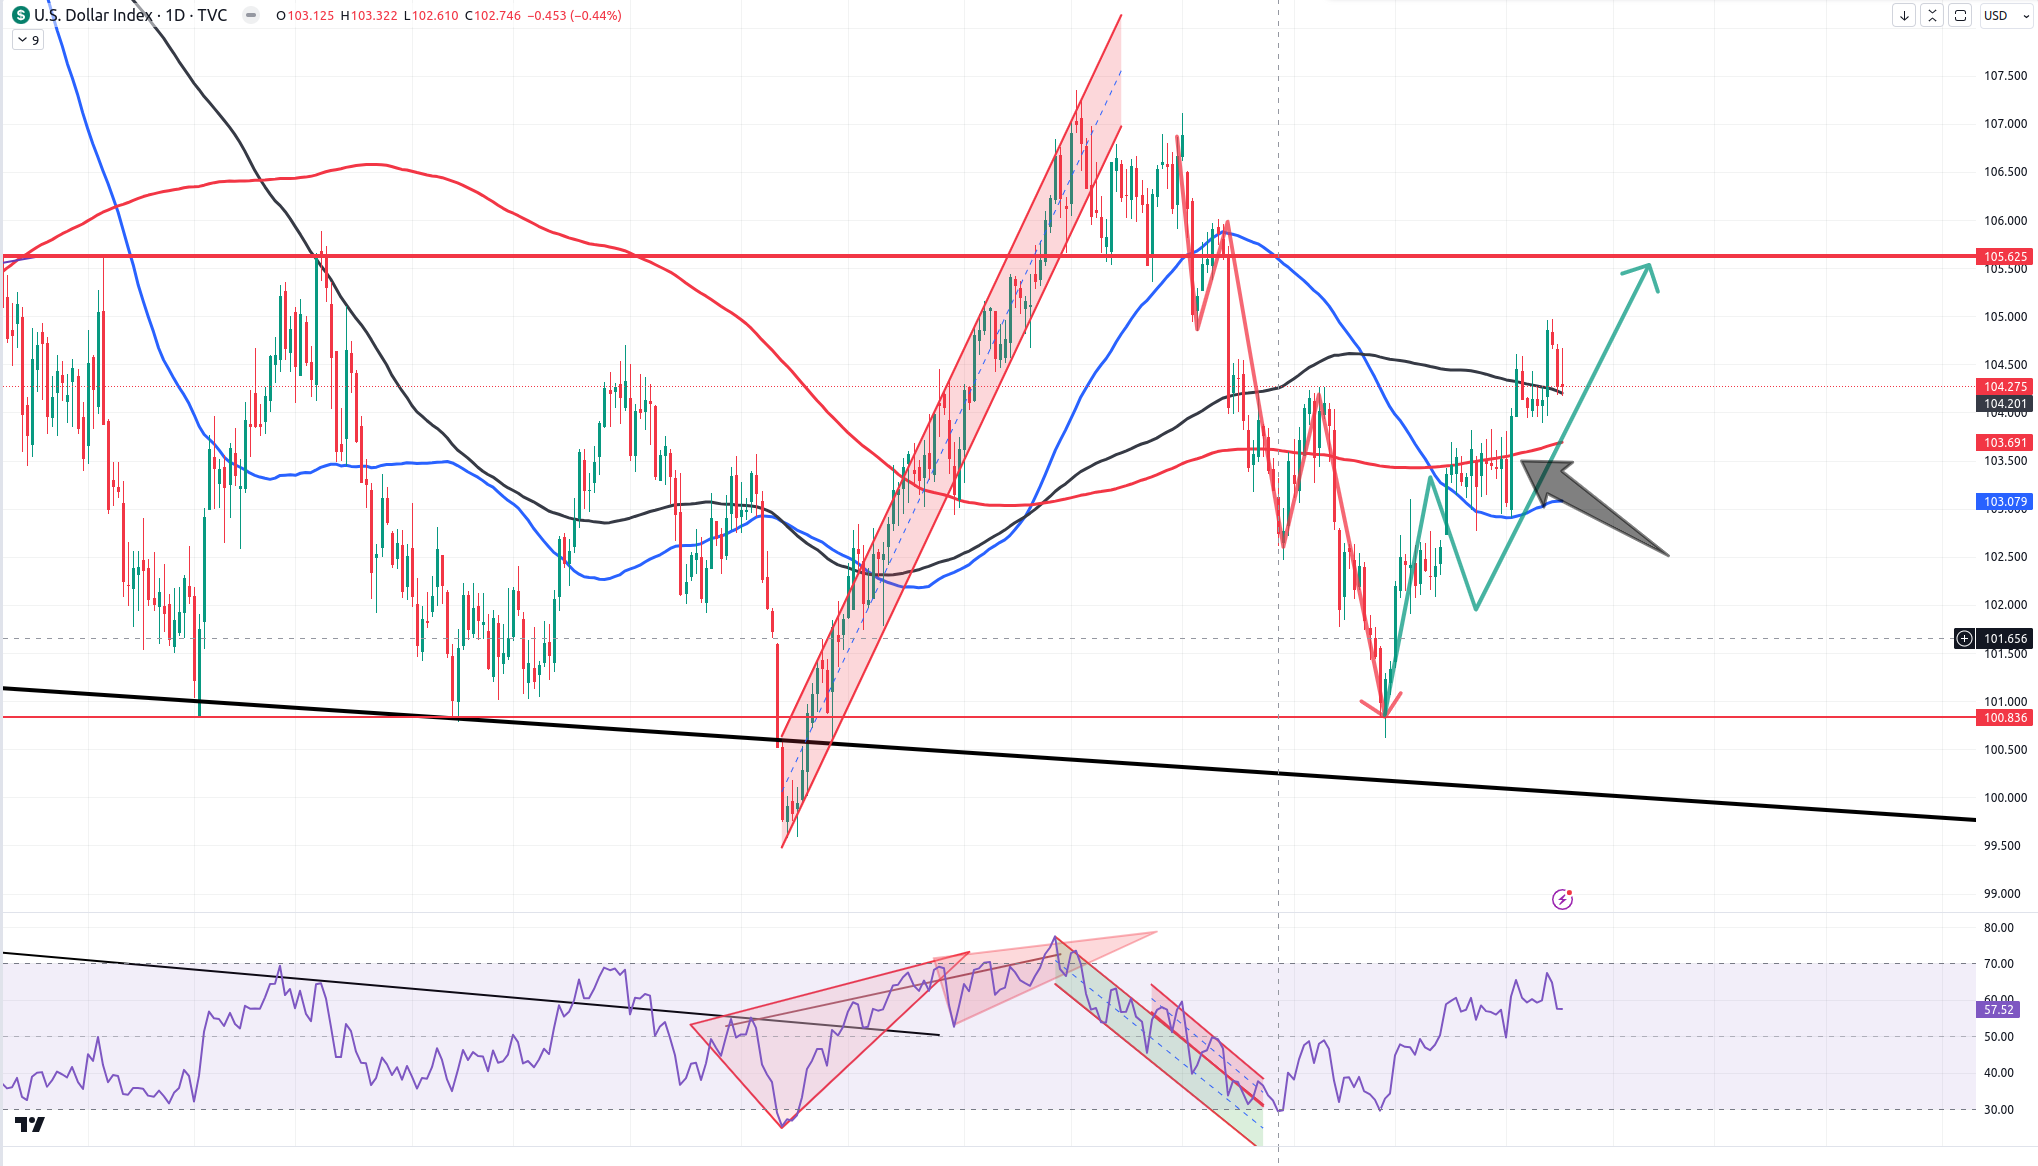Maximize the chart pane
This screenshot has width=2038, height=1166.
tap(1960, 15)
